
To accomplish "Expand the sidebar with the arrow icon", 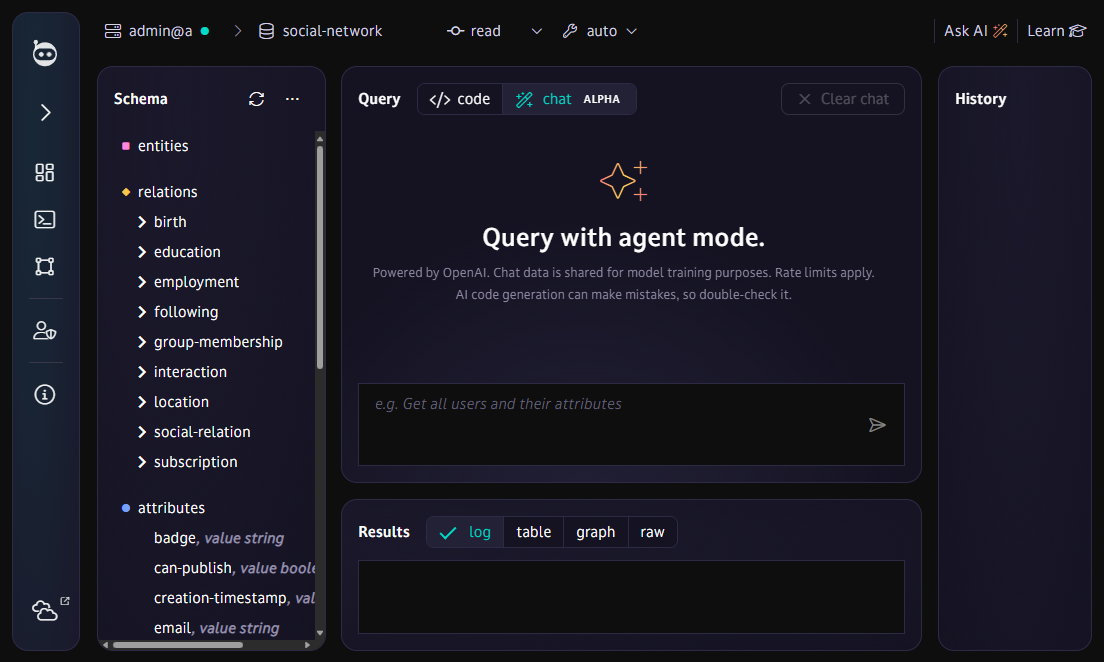I will [x=45, y=113].
